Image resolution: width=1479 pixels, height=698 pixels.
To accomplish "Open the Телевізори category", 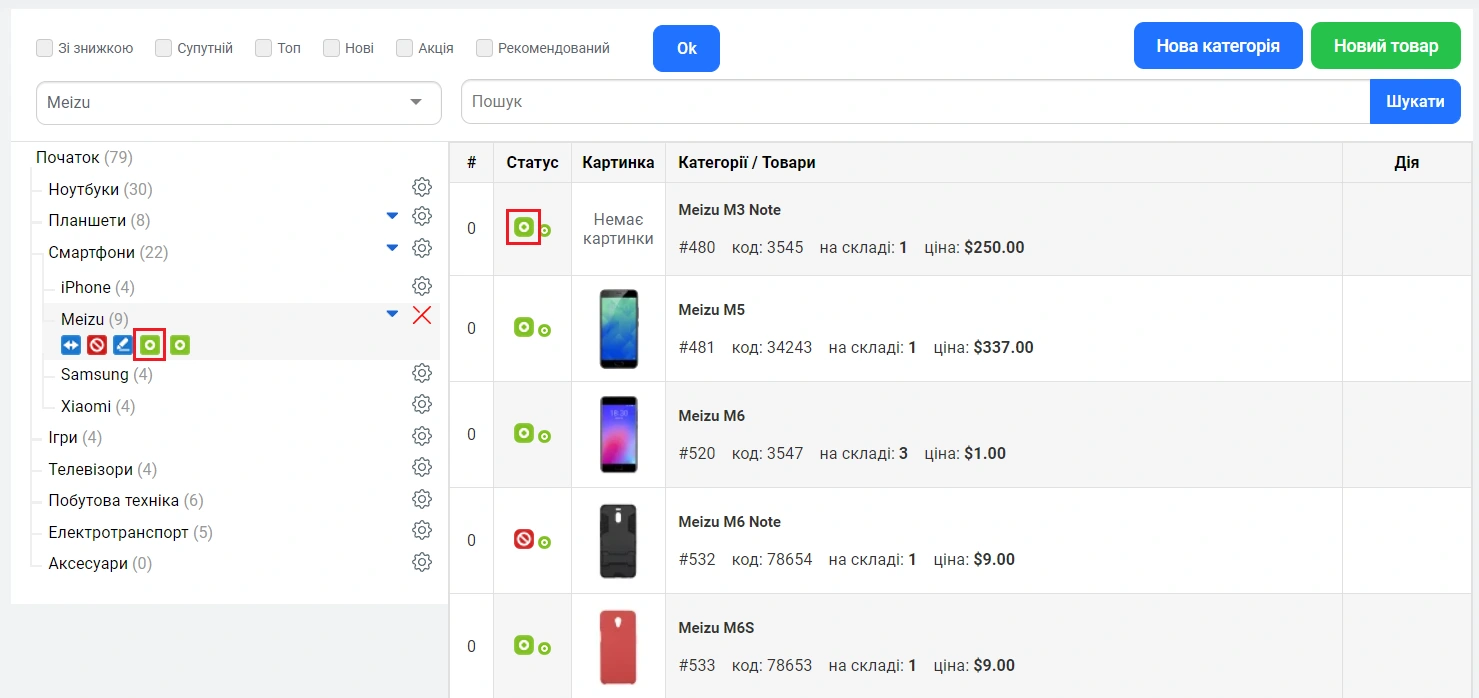I will coord(90,469).
